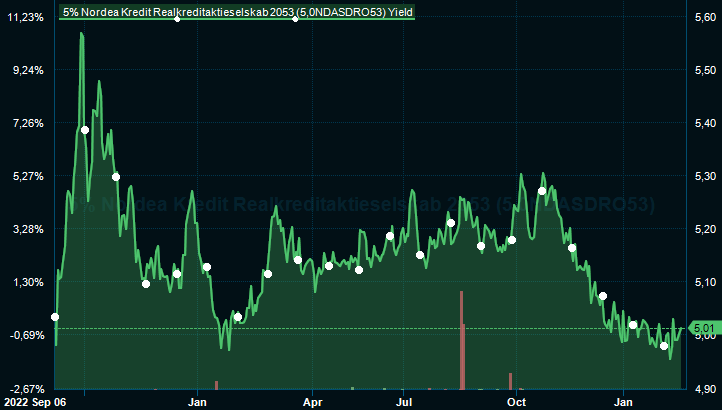The width and height of the screenshot is (722, 410).
Task: Select the marker at the October peak
Action: coord(542,191)
